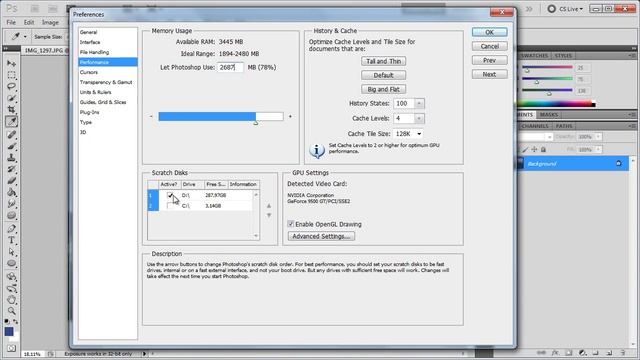Image resolution: width=640 pixels, height=360 pixels.
Task: Select the Brush tool
Action: 11,146
